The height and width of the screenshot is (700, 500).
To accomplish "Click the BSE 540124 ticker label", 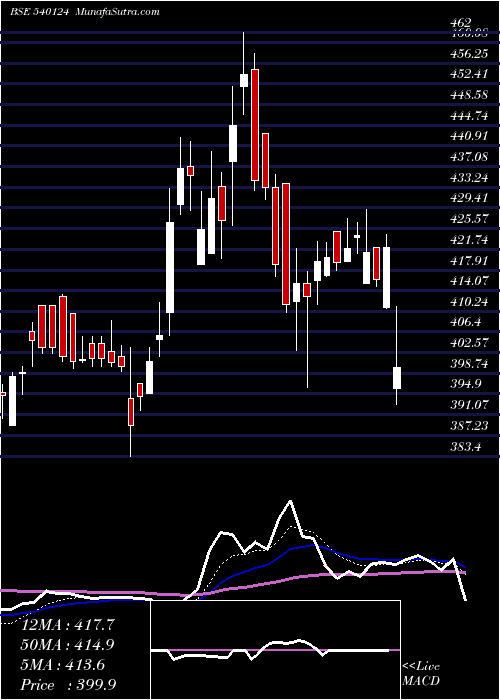I will point(39,12).
